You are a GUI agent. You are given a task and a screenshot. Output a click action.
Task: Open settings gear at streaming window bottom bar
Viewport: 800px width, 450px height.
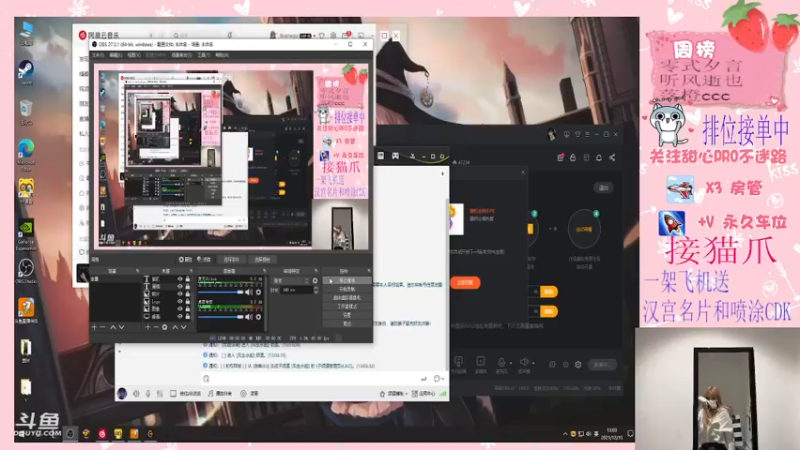pos(578,364)
